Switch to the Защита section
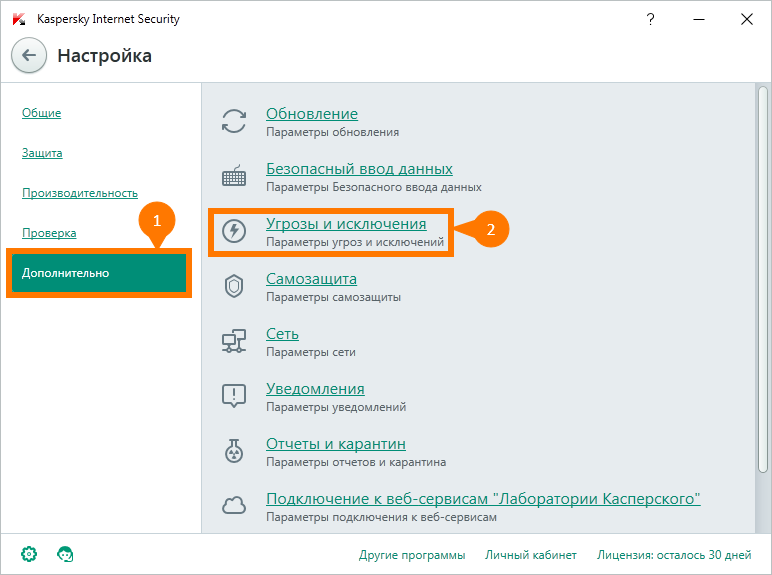772x575 pixels. [42, 153]
